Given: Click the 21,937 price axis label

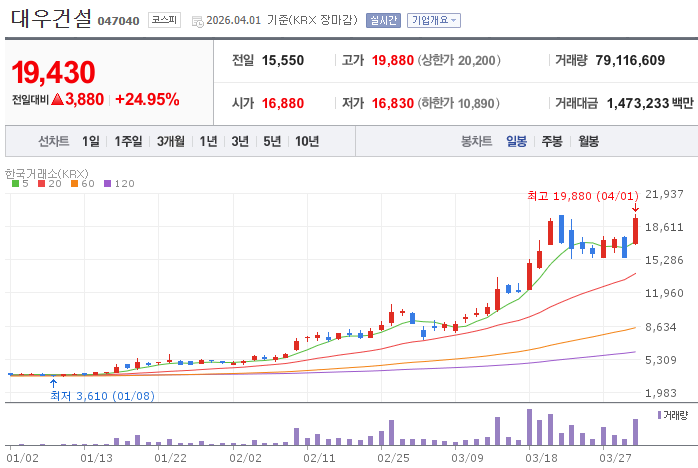Looking at the screenshot, I should point(664,194).
